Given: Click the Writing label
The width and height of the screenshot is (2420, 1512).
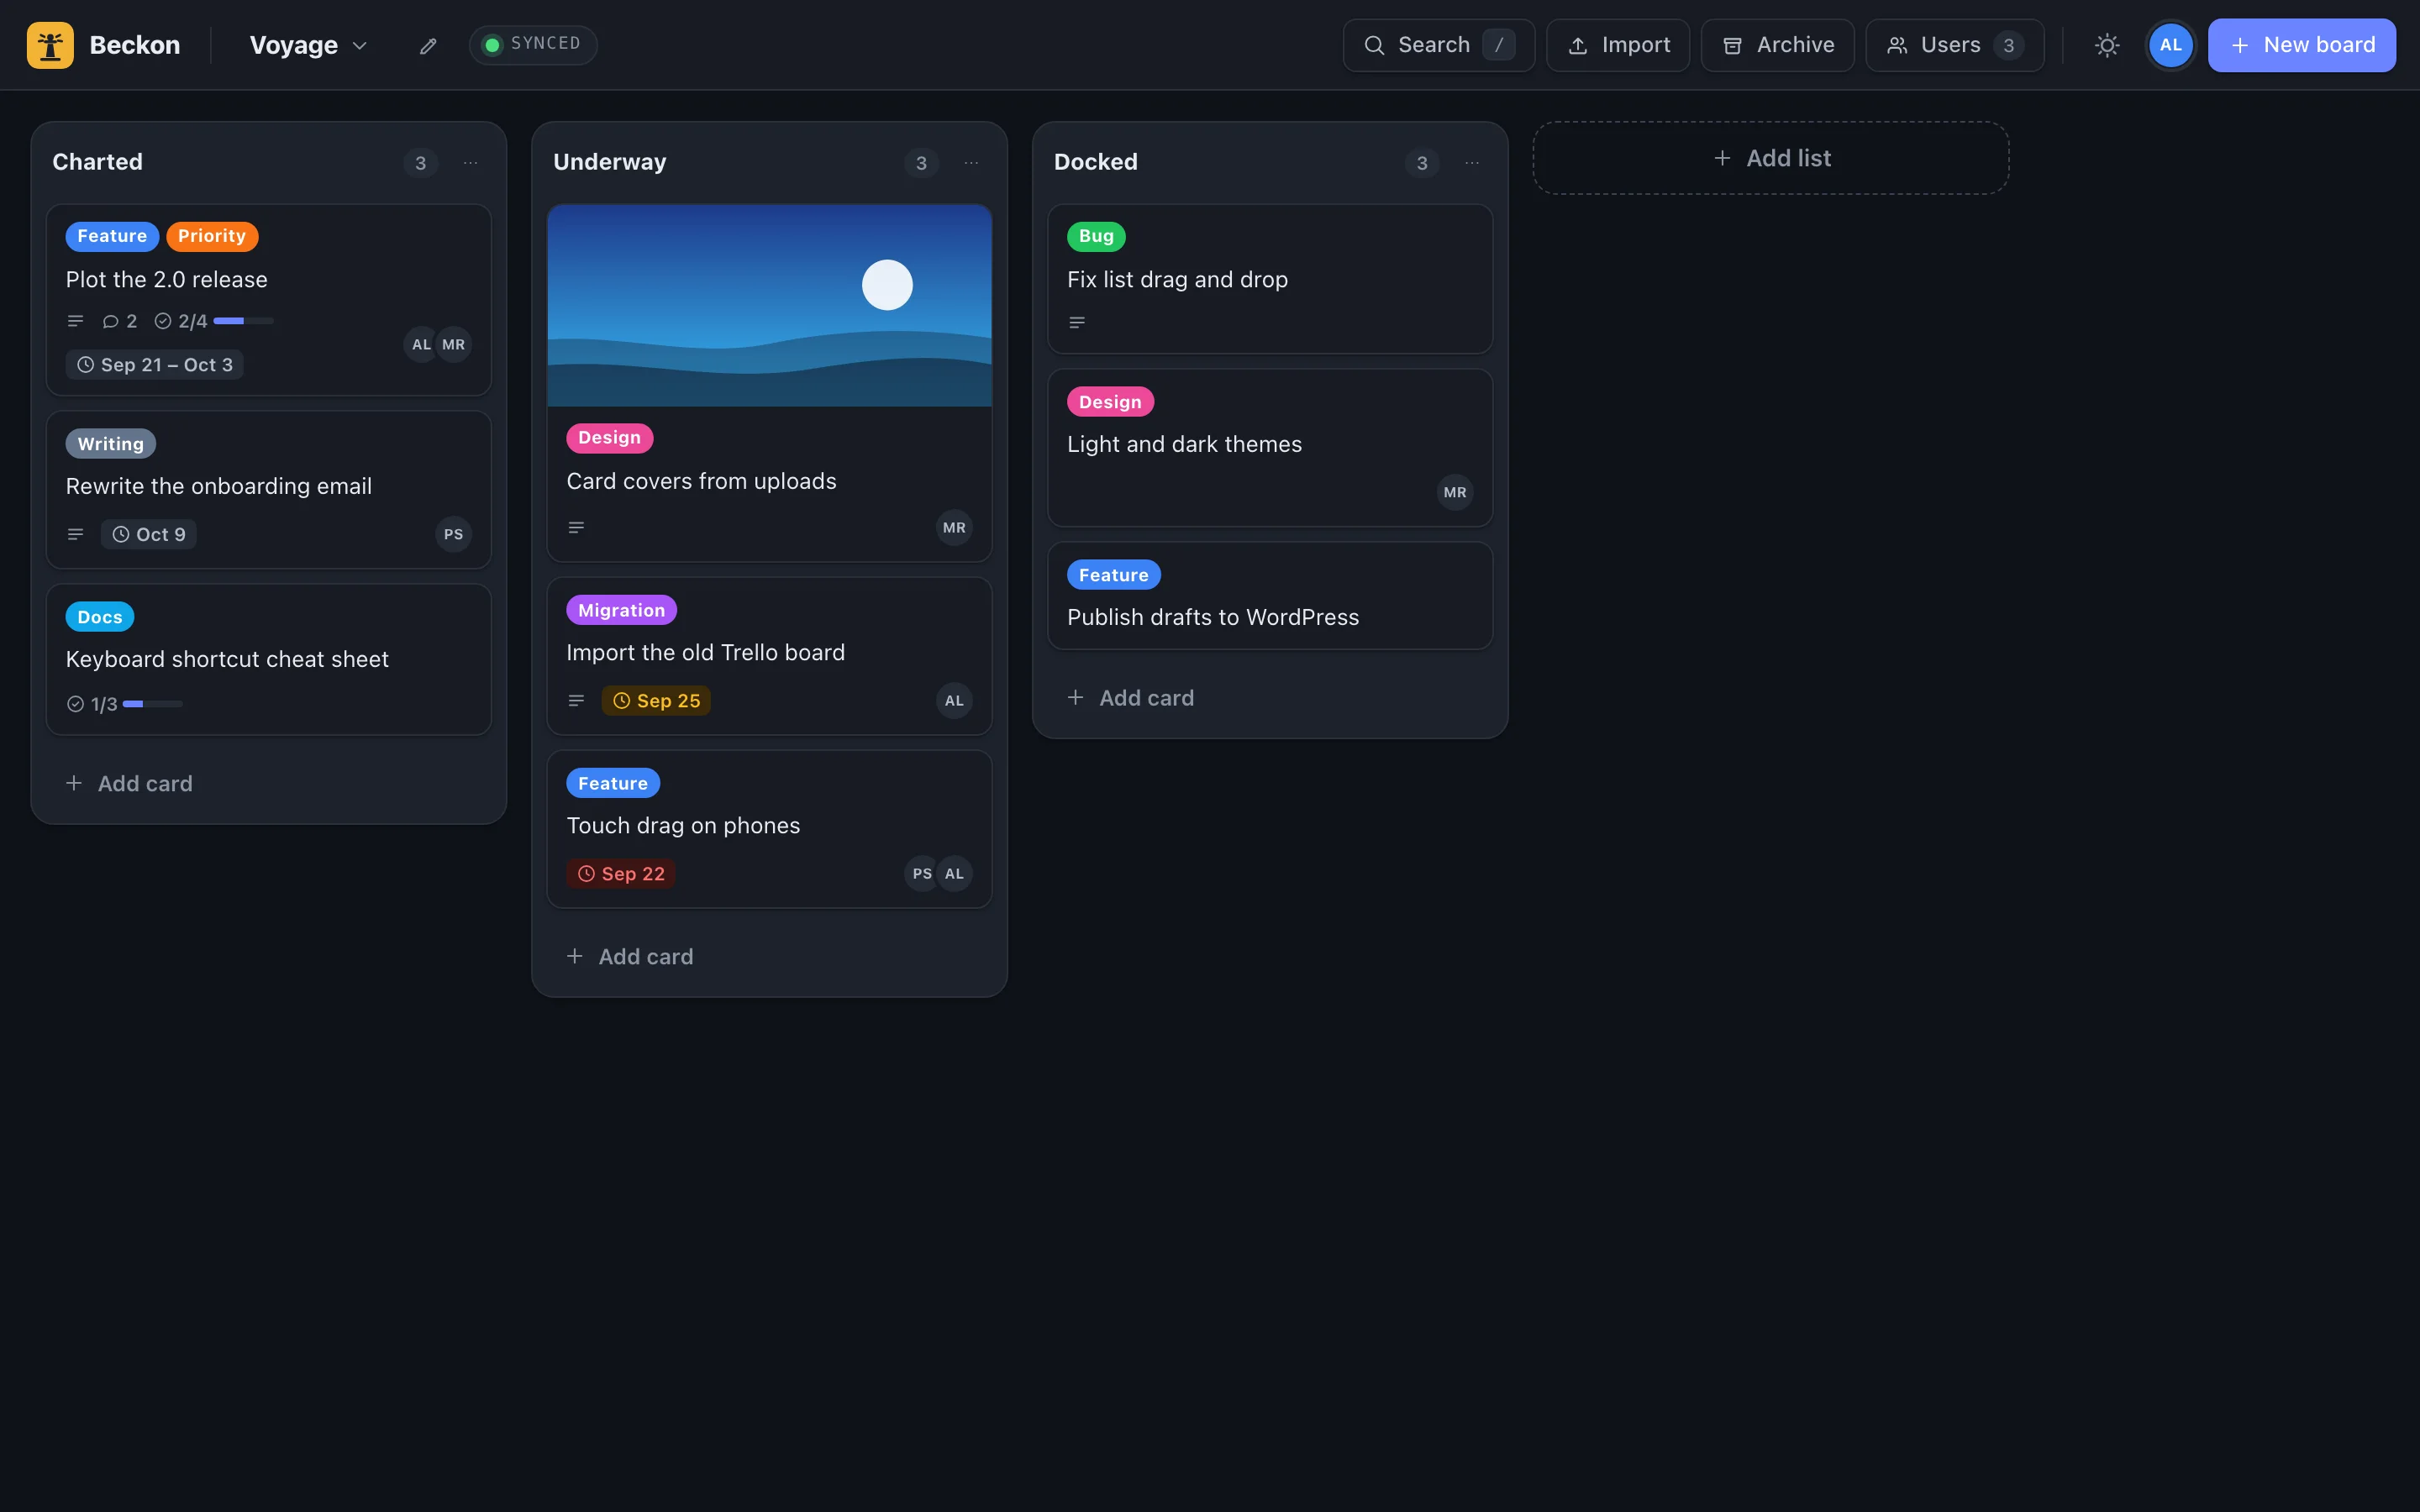Looking at the screenshot, I should click(111, 444).
